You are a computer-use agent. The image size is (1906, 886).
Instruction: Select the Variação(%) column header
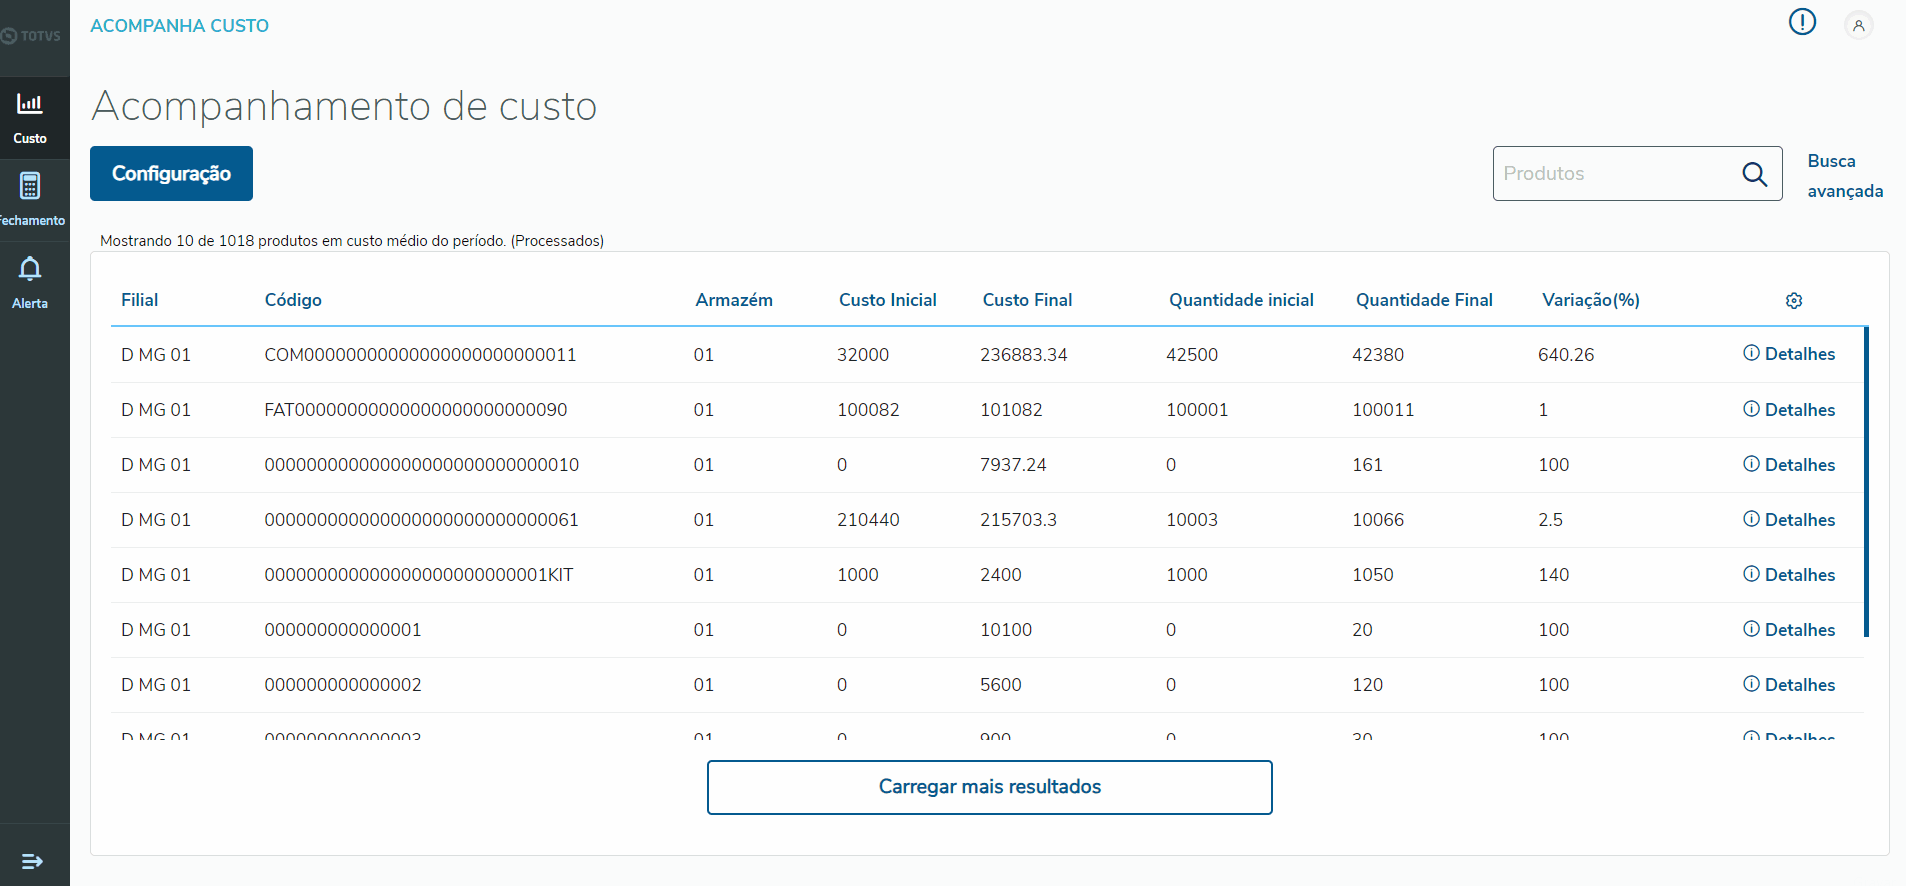[1591, 300]
